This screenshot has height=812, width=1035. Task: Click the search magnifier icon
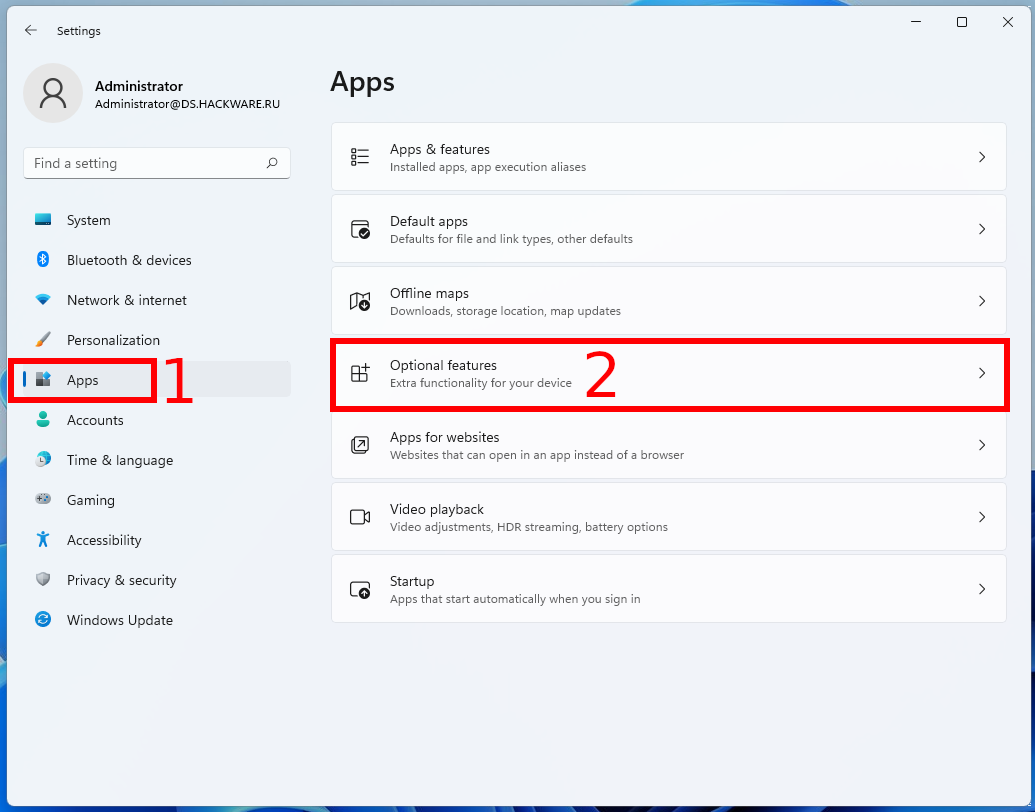272,163
